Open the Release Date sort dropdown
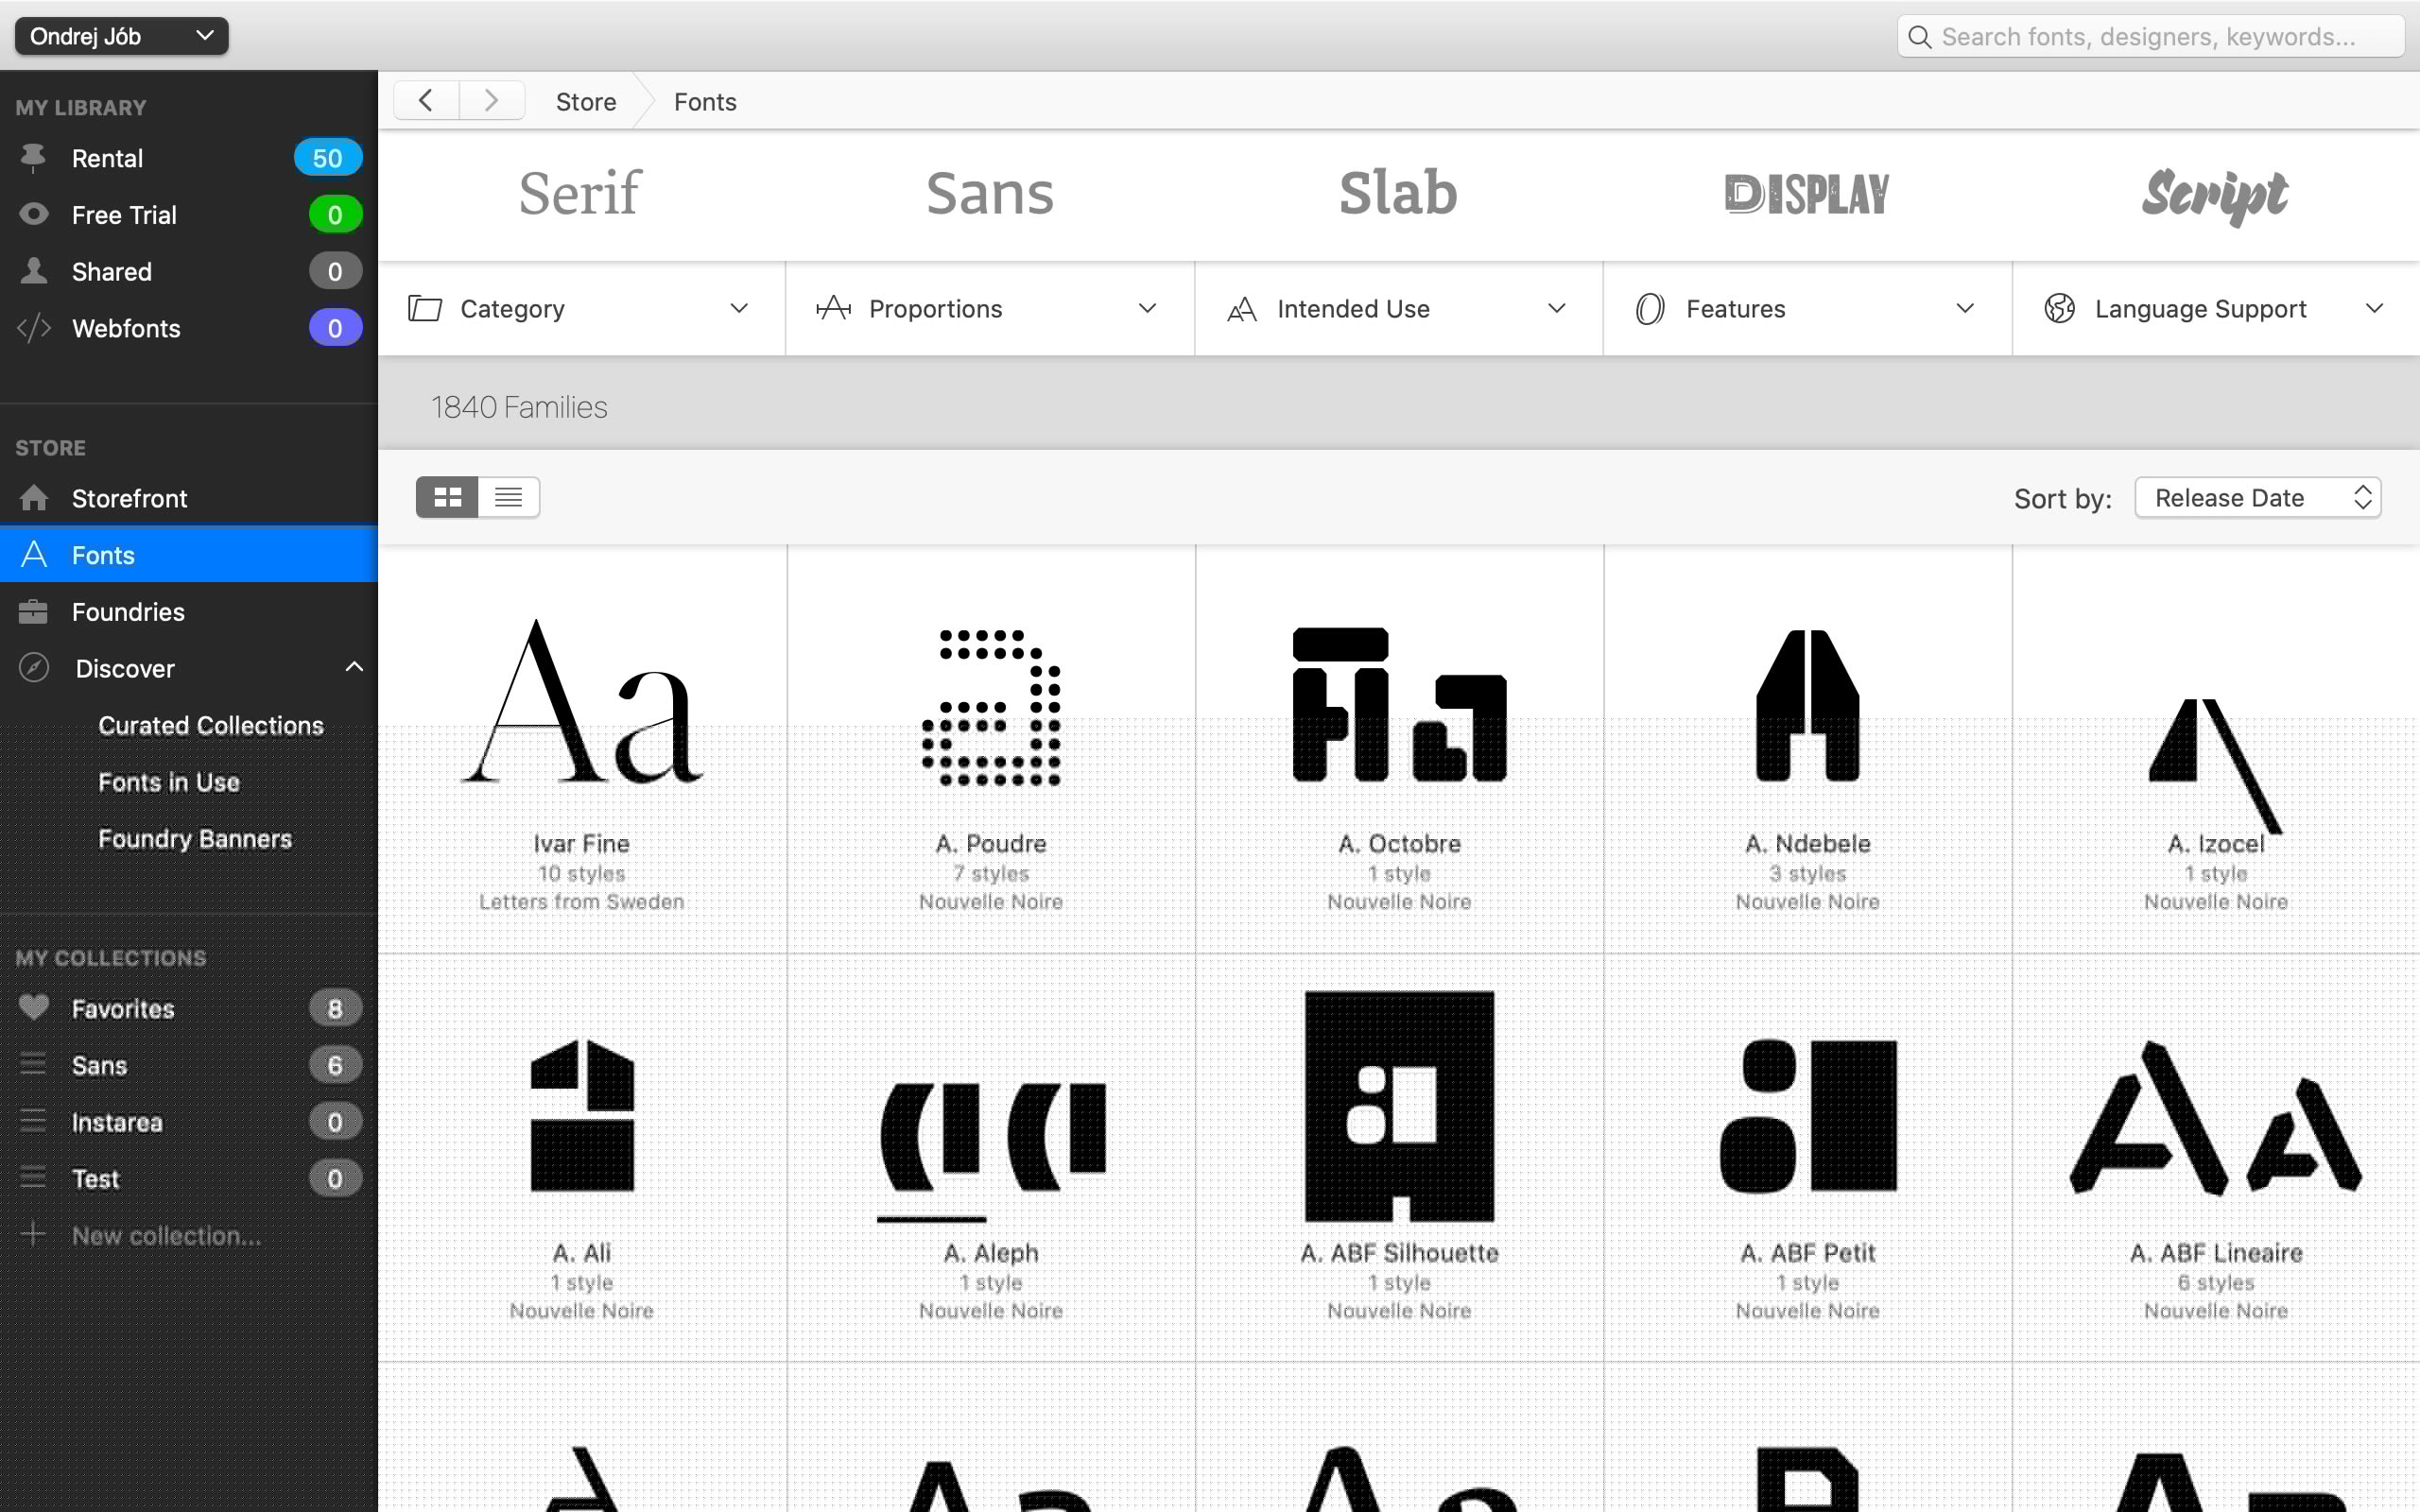This screenshot has width=2420, height=1512. pos(2257,497)
